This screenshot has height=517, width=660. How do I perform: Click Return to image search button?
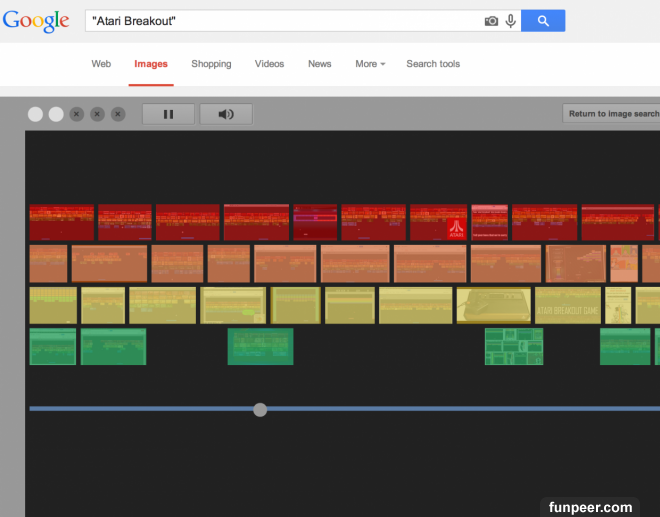[612, 114]
